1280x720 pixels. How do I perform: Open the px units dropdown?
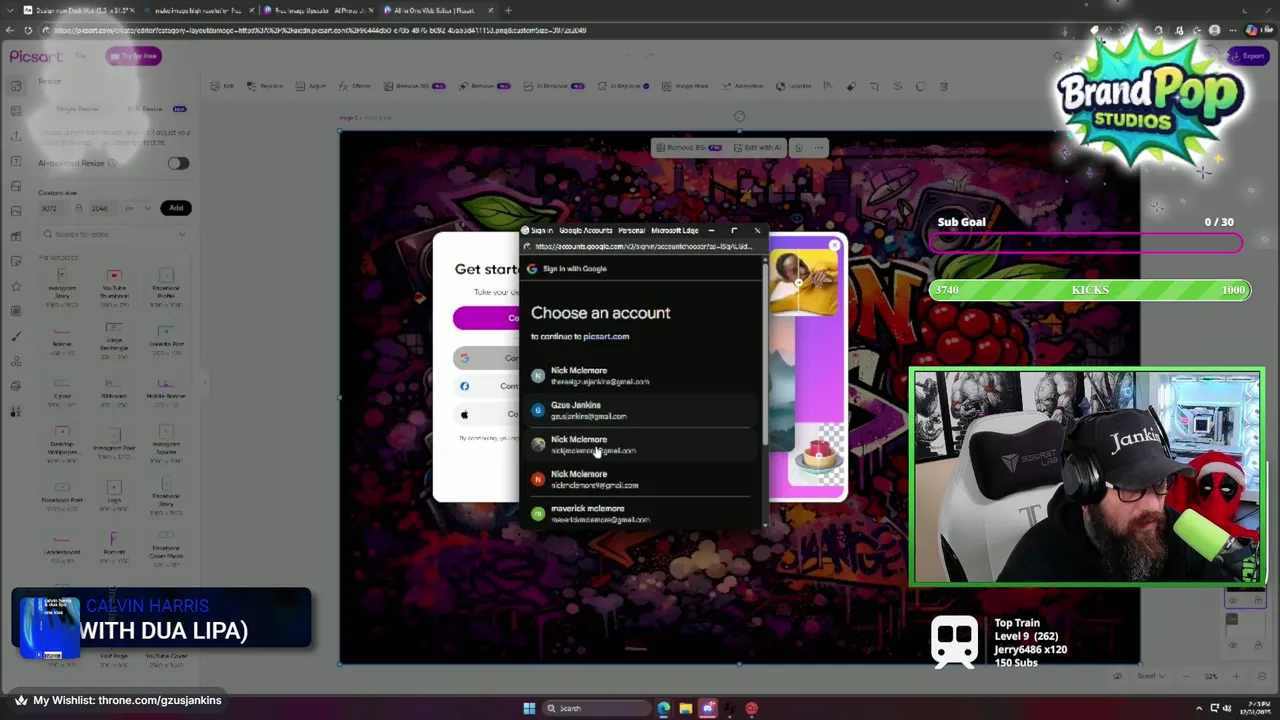[x=138, y=208]
